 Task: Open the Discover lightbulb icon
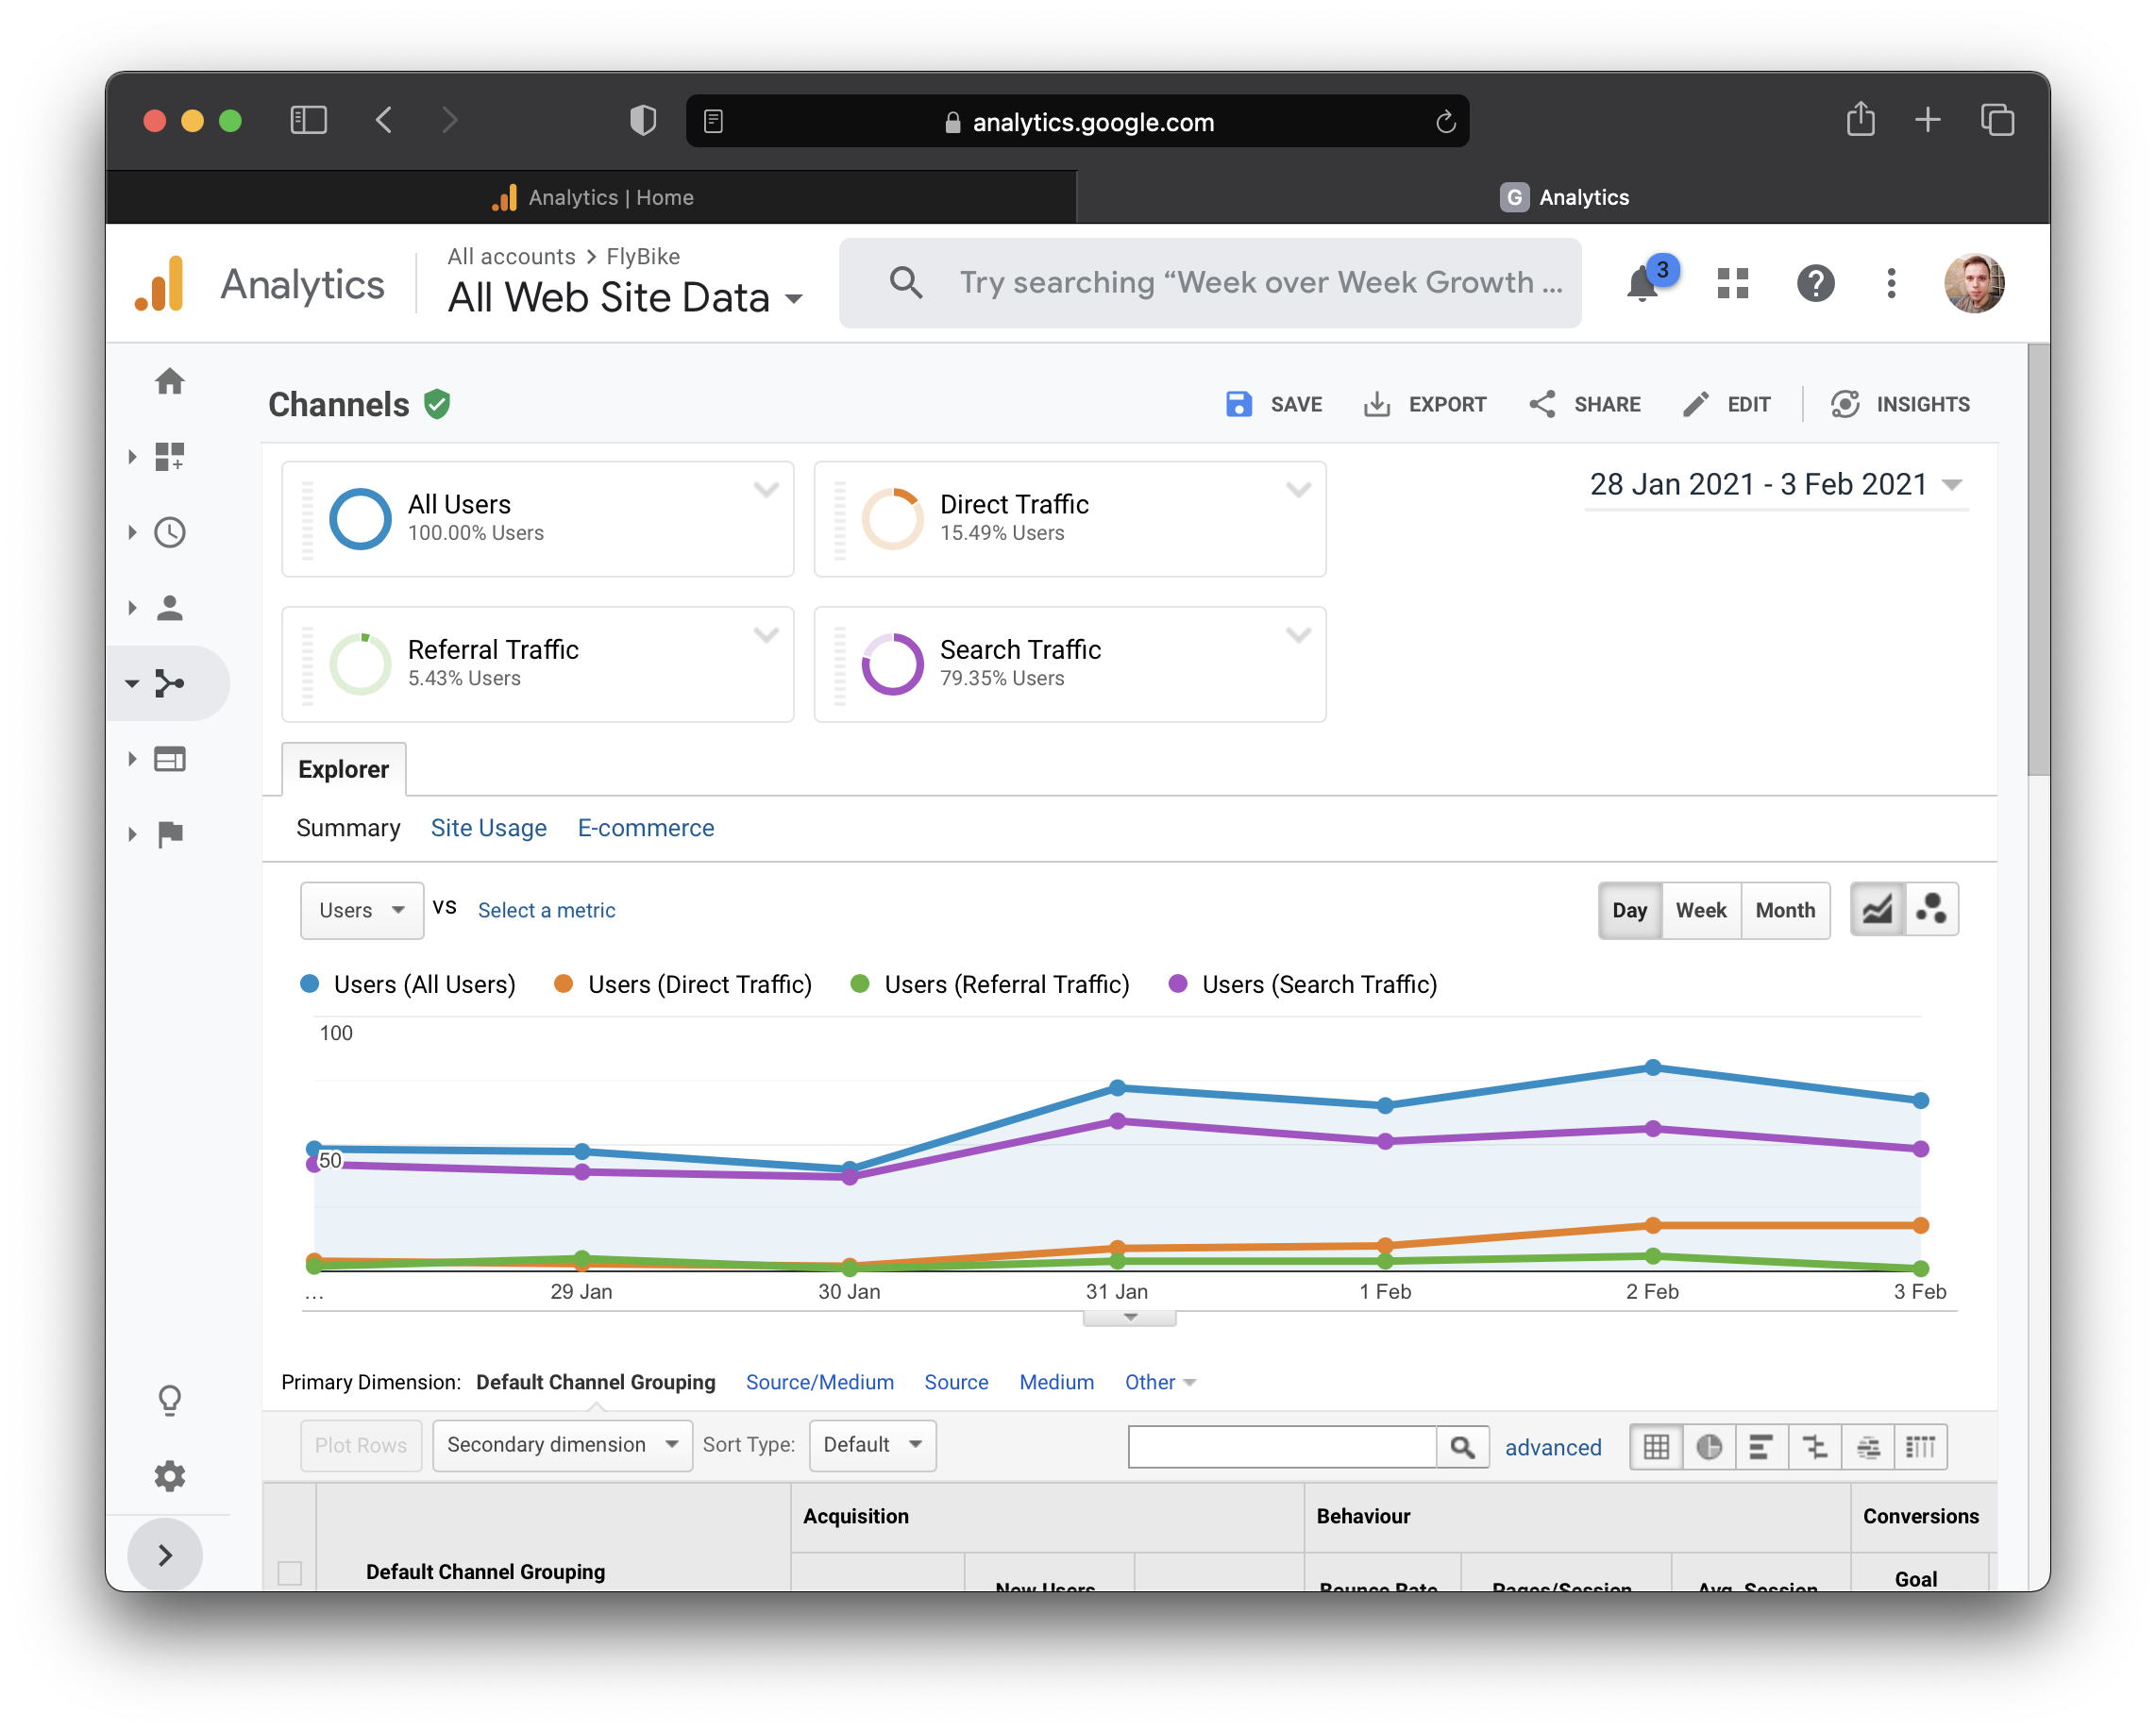pos(170,1400)
